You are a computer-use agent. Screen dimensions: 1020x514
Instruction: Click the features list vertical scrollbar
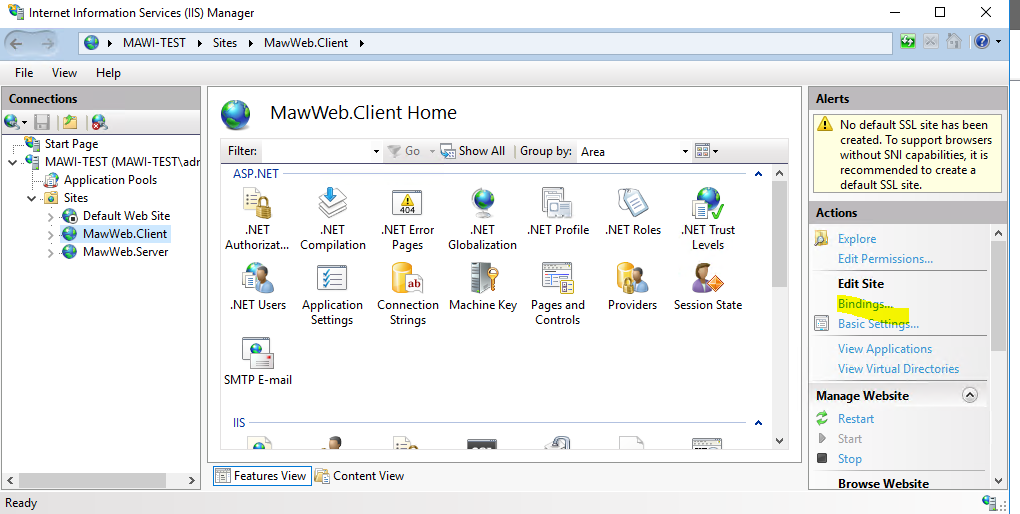point(779,234)
